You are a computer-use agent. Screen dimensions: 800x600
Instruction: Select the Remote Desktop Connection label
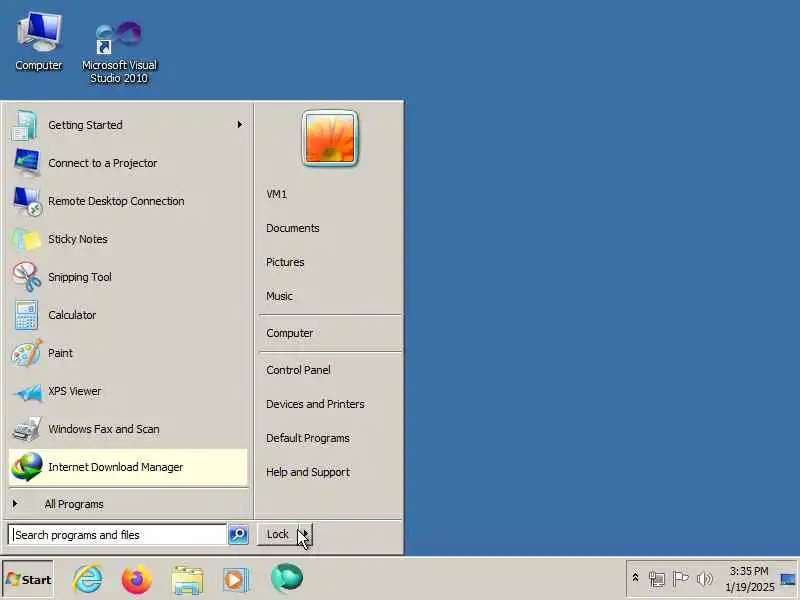[116, 201]
